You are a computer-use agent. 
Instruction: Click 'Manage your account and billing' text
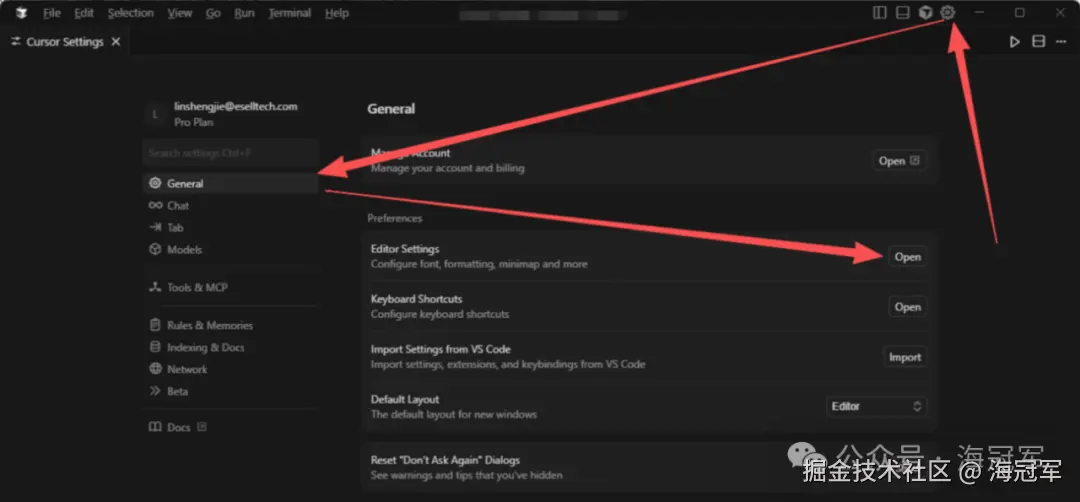447,168
